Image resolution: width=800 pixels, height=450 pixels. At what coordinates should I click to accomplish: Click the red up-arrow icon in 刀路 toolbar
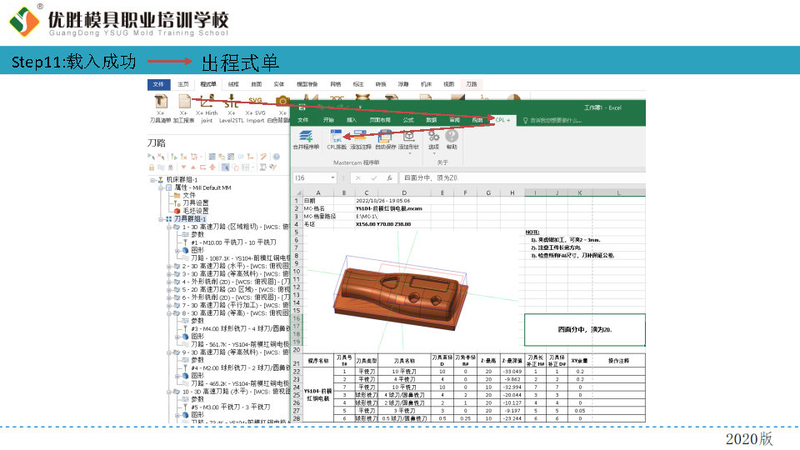point(193,167)
